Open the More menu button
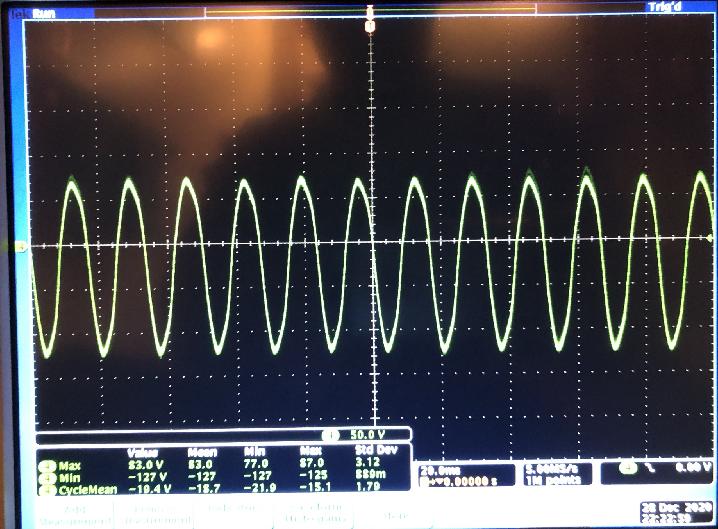 pos(395,515)
